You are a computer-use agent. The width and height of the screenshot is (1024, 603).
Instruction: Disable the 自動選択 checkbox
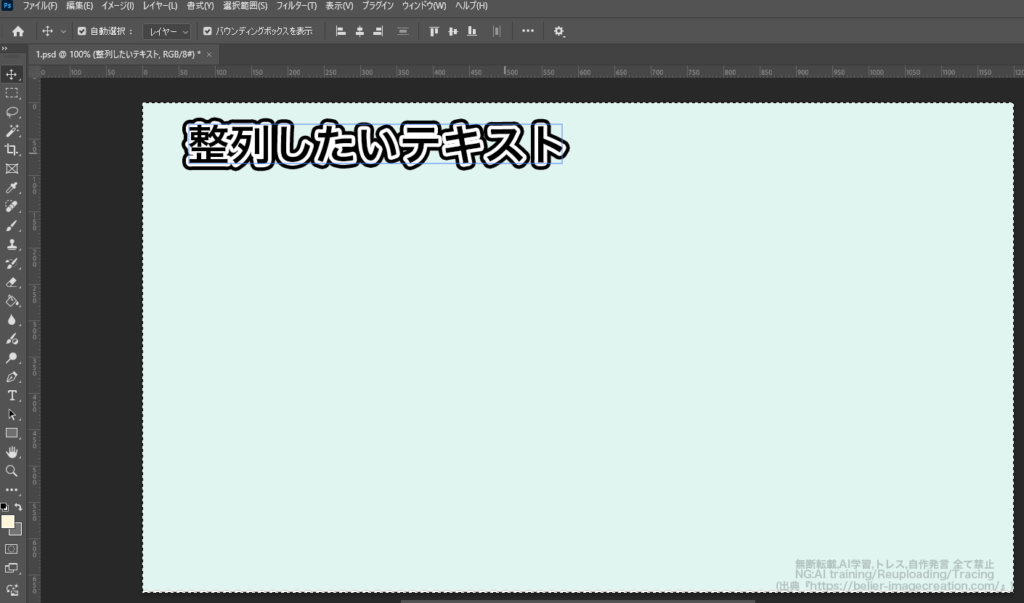coord(82,31)
